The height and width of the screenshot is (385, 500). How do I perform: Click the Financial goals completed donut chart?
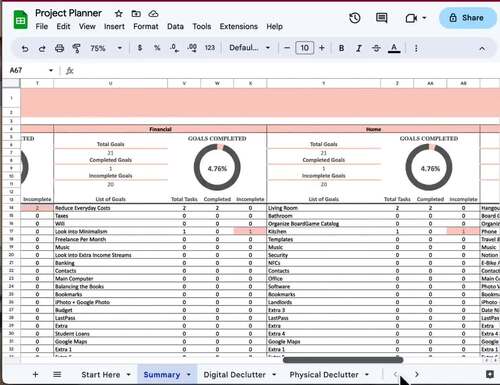[x=217, y=168]
